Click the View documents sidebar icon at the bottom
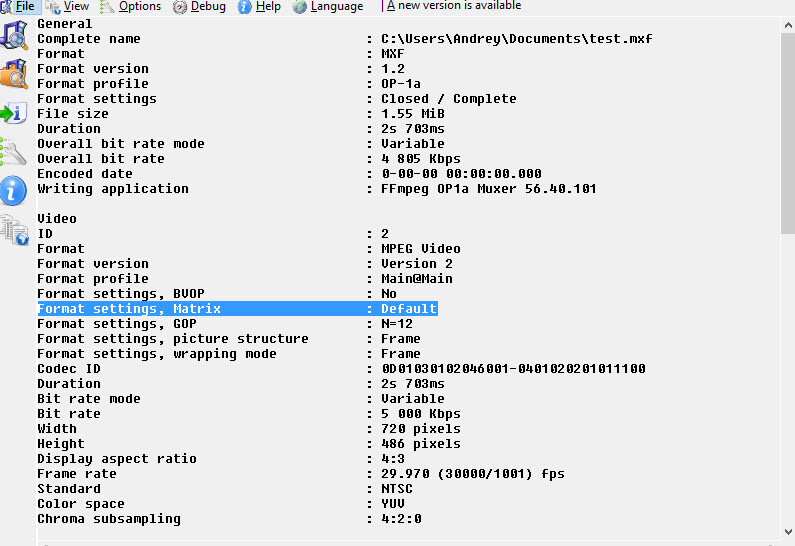 [14, 230]
